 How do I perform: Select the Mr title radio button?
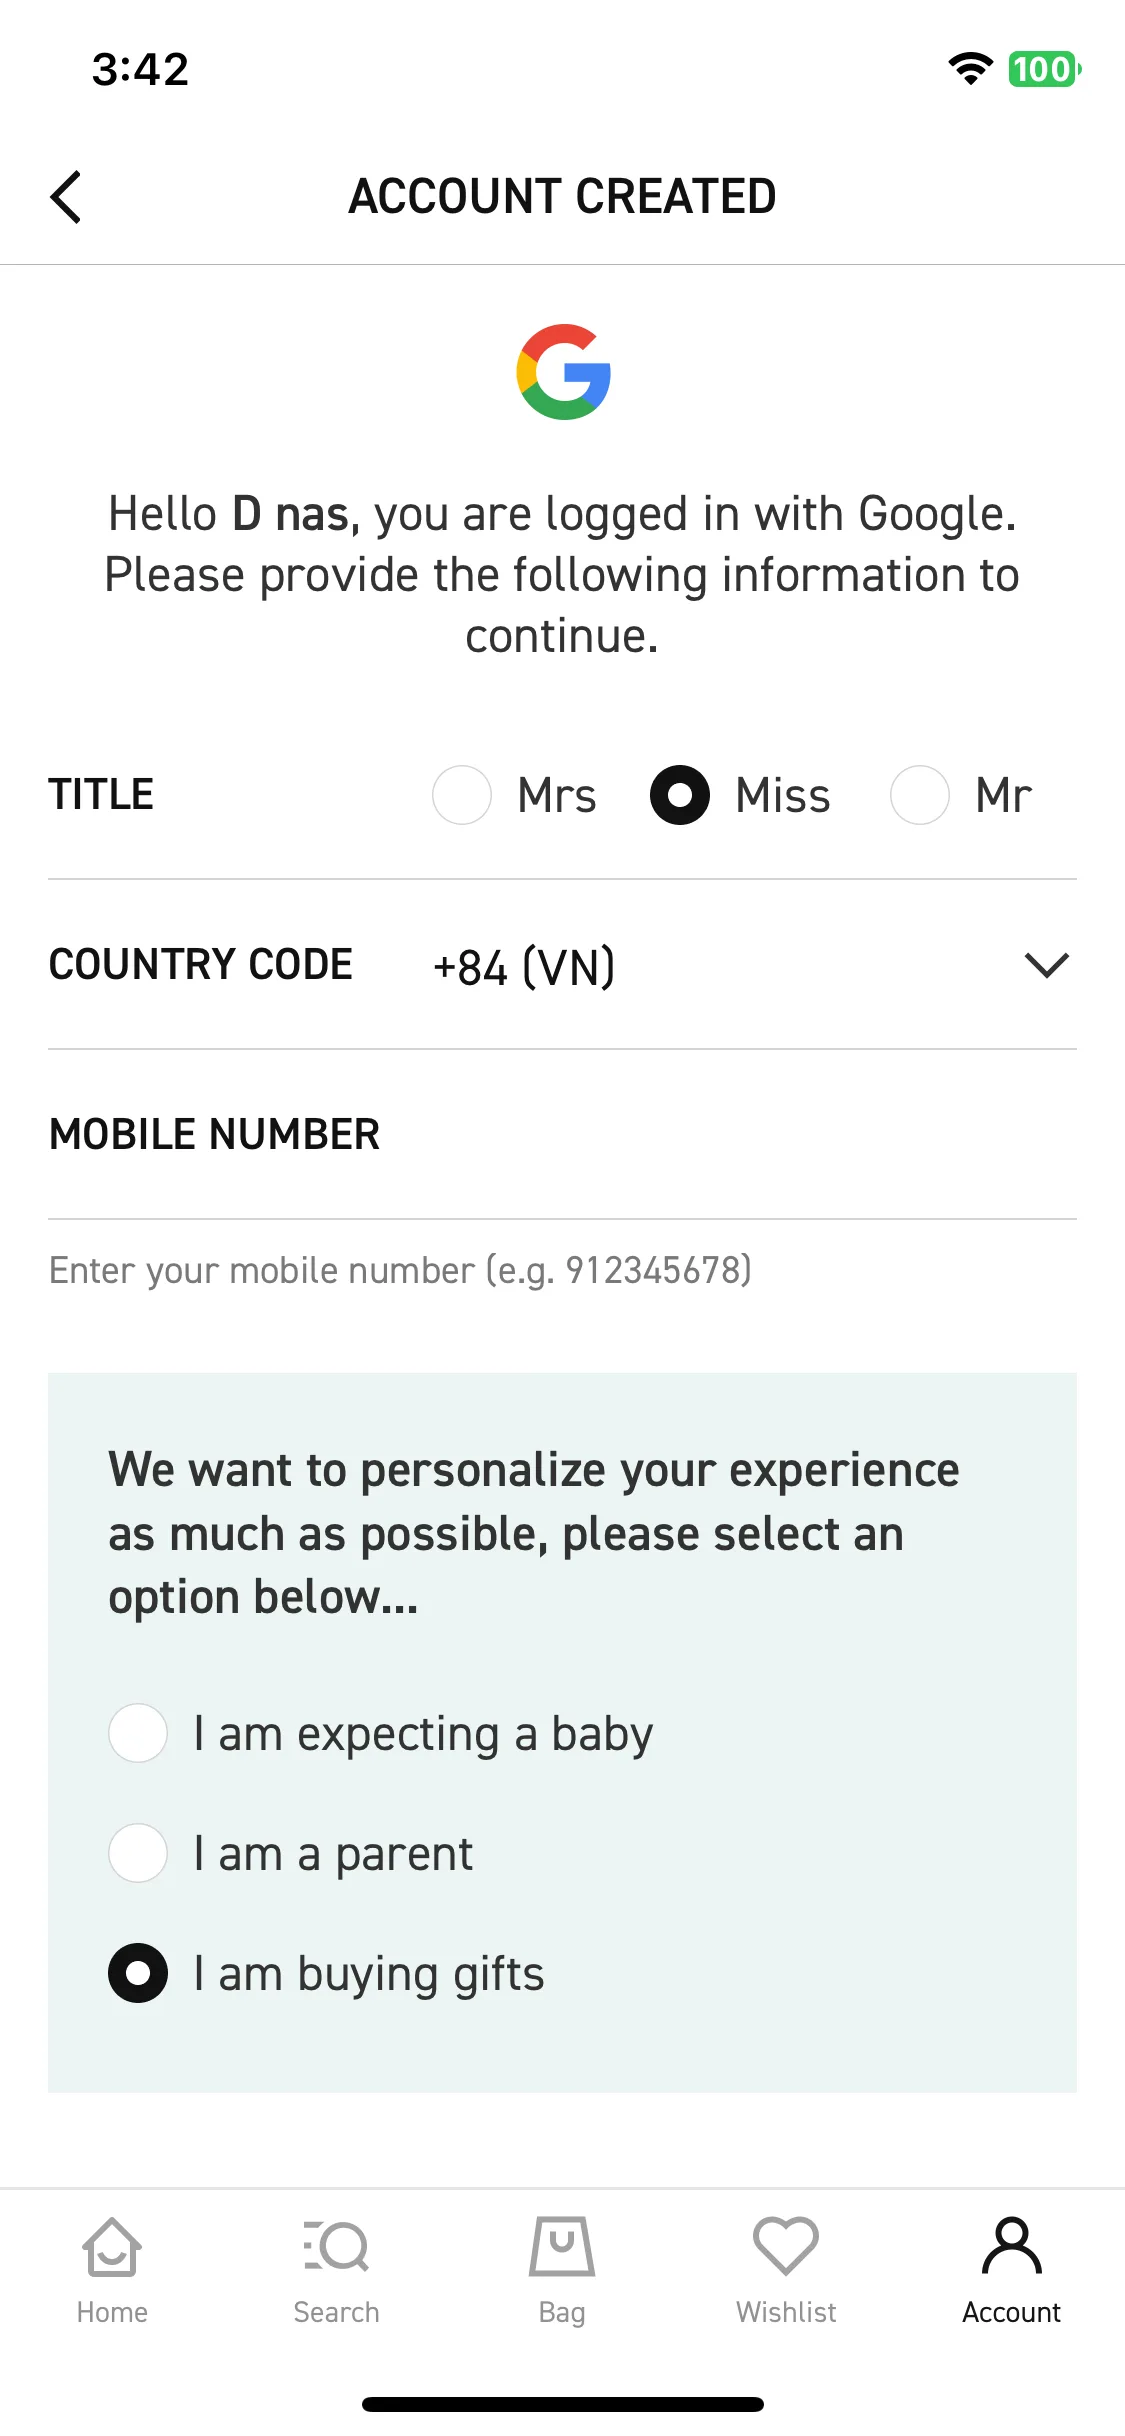point(919,795)
